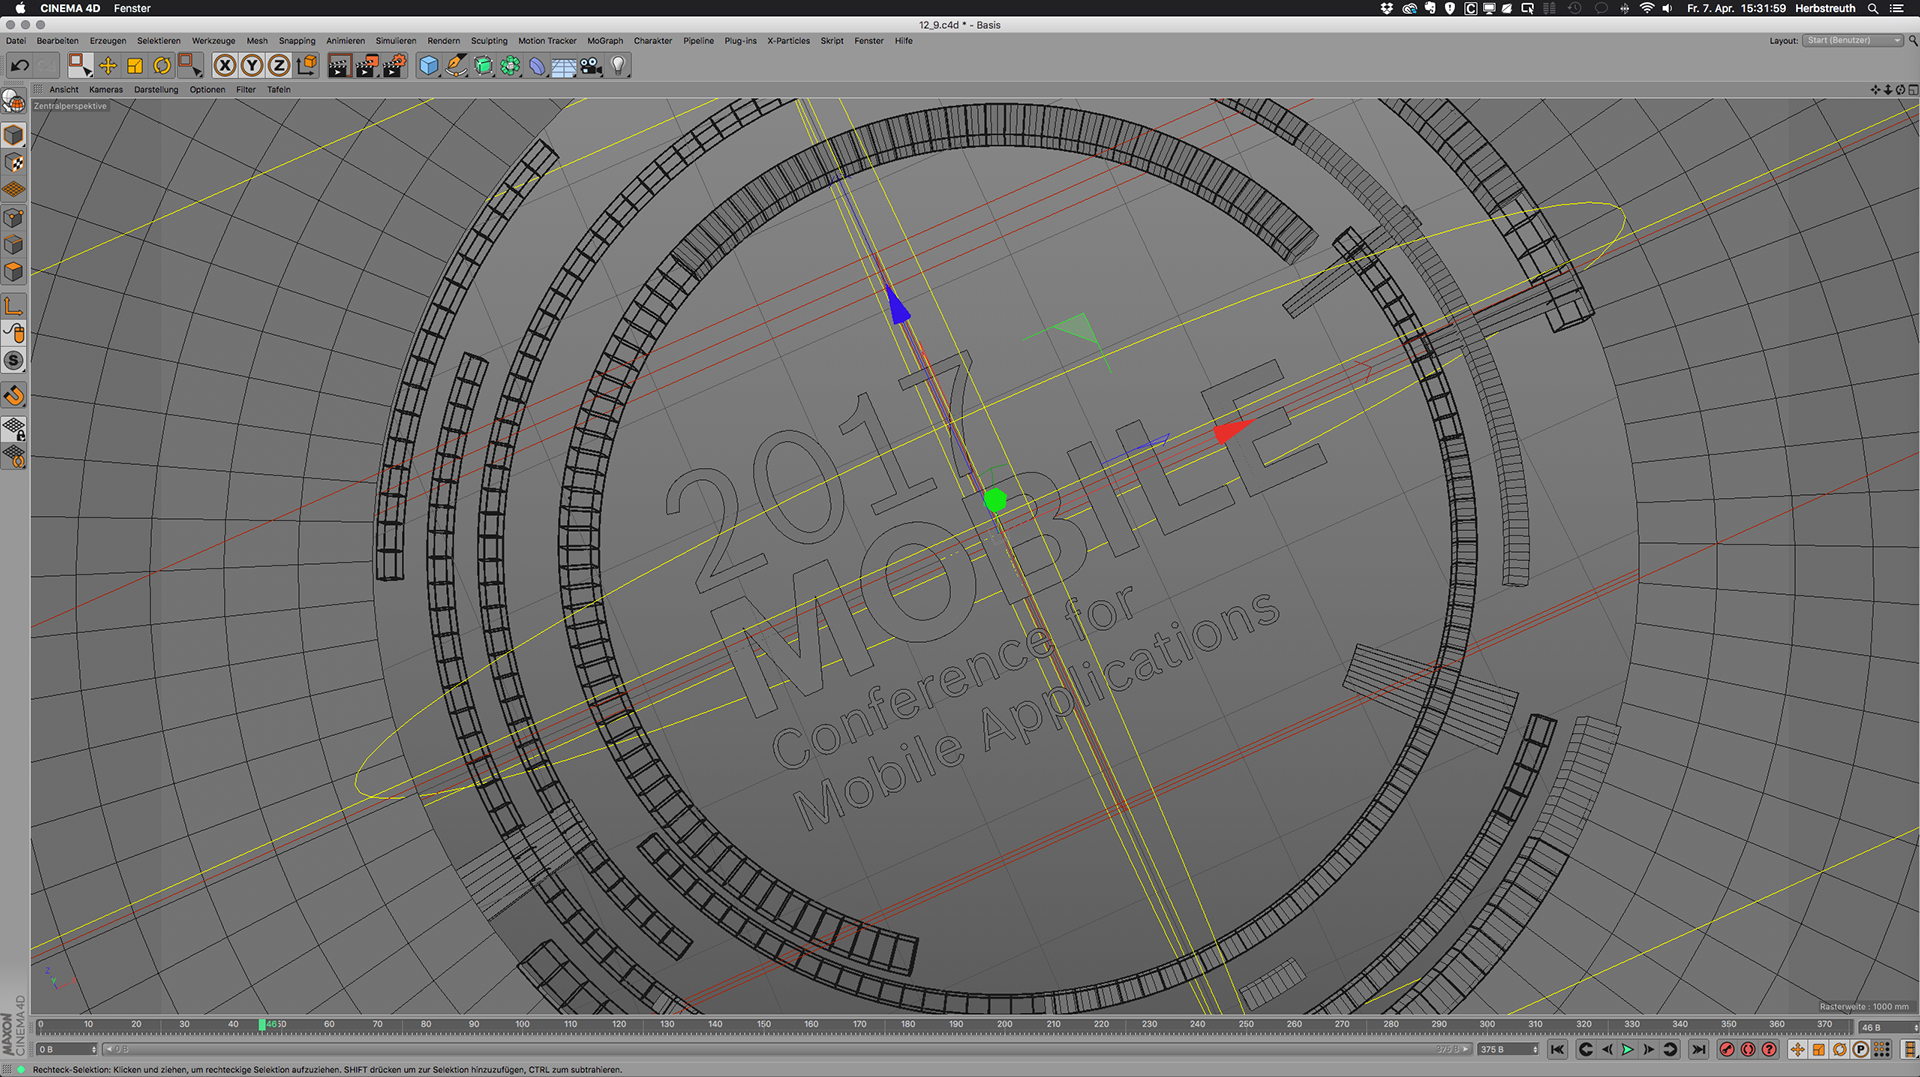Toggle Z axis lock
This screenshot has height=1077, width=1920.
click(279, 66)
